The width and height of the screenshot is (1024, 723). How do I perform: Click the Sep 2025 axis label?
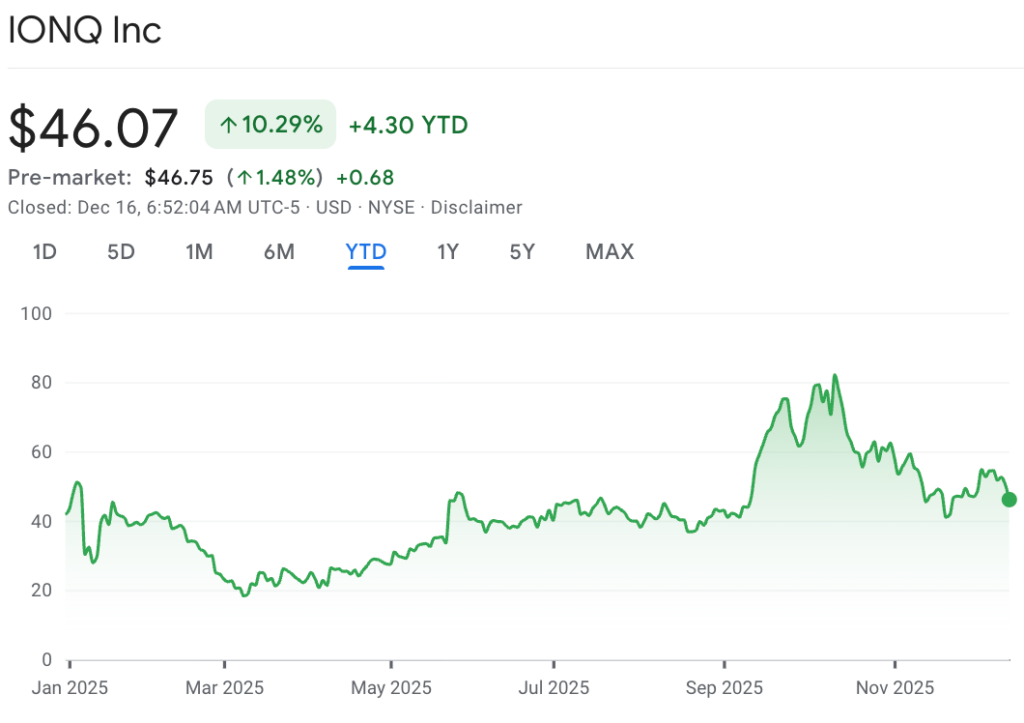tap(725, 688)
